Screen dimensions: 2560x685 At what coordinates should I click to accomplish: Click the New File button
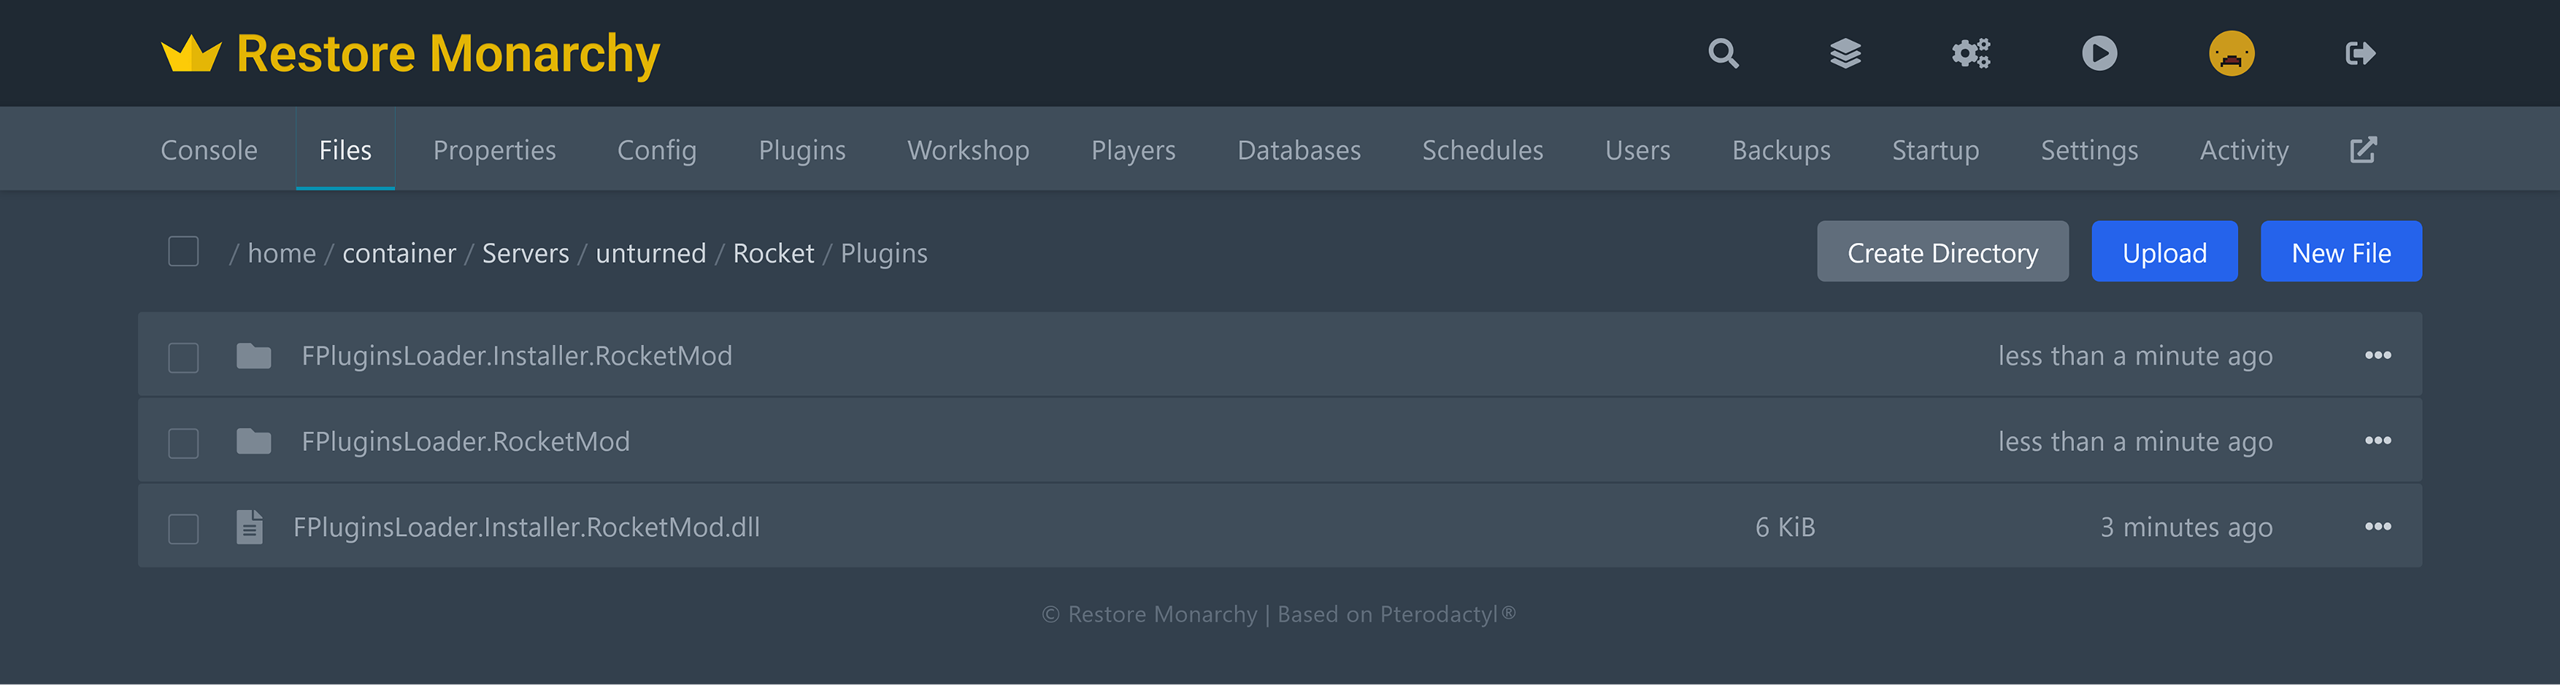tap(2341, 252)
